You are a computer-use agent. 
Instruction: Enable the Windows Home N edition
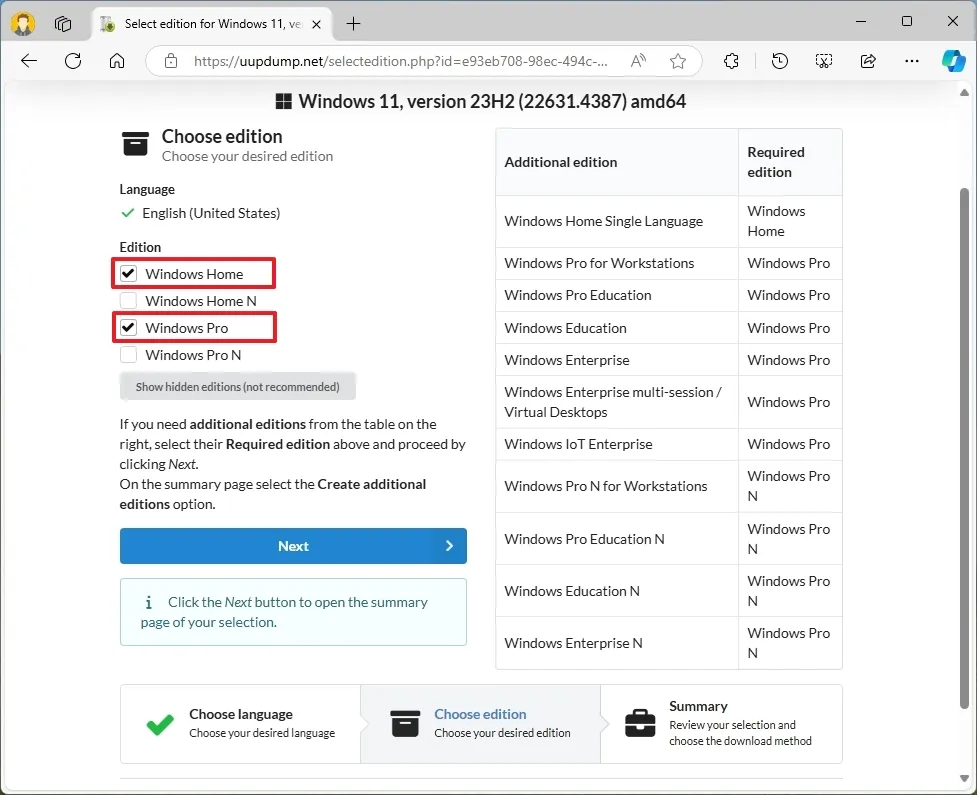(x=128, y=300)
